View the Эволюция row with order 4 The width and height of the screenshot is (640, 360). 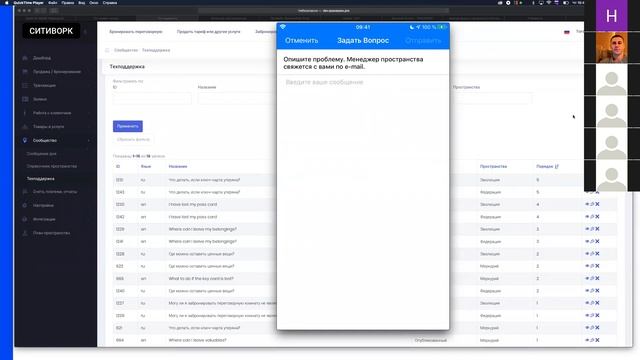pos(587,204)
